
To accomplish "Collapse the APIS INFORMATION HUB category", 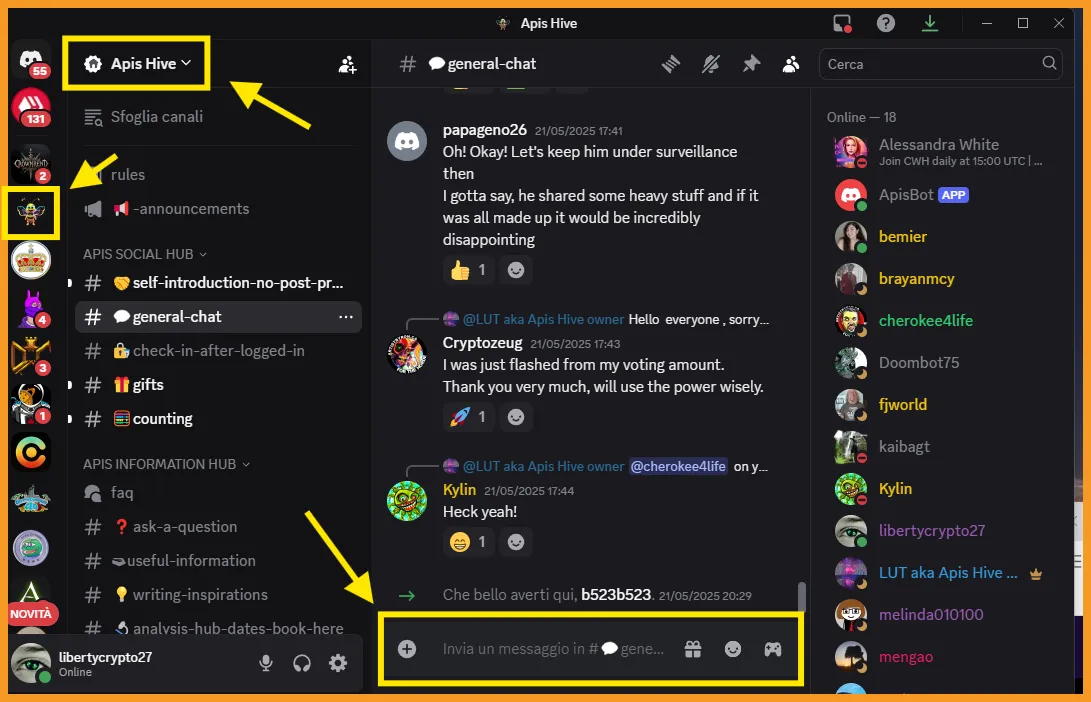I will tap(166, 464).
